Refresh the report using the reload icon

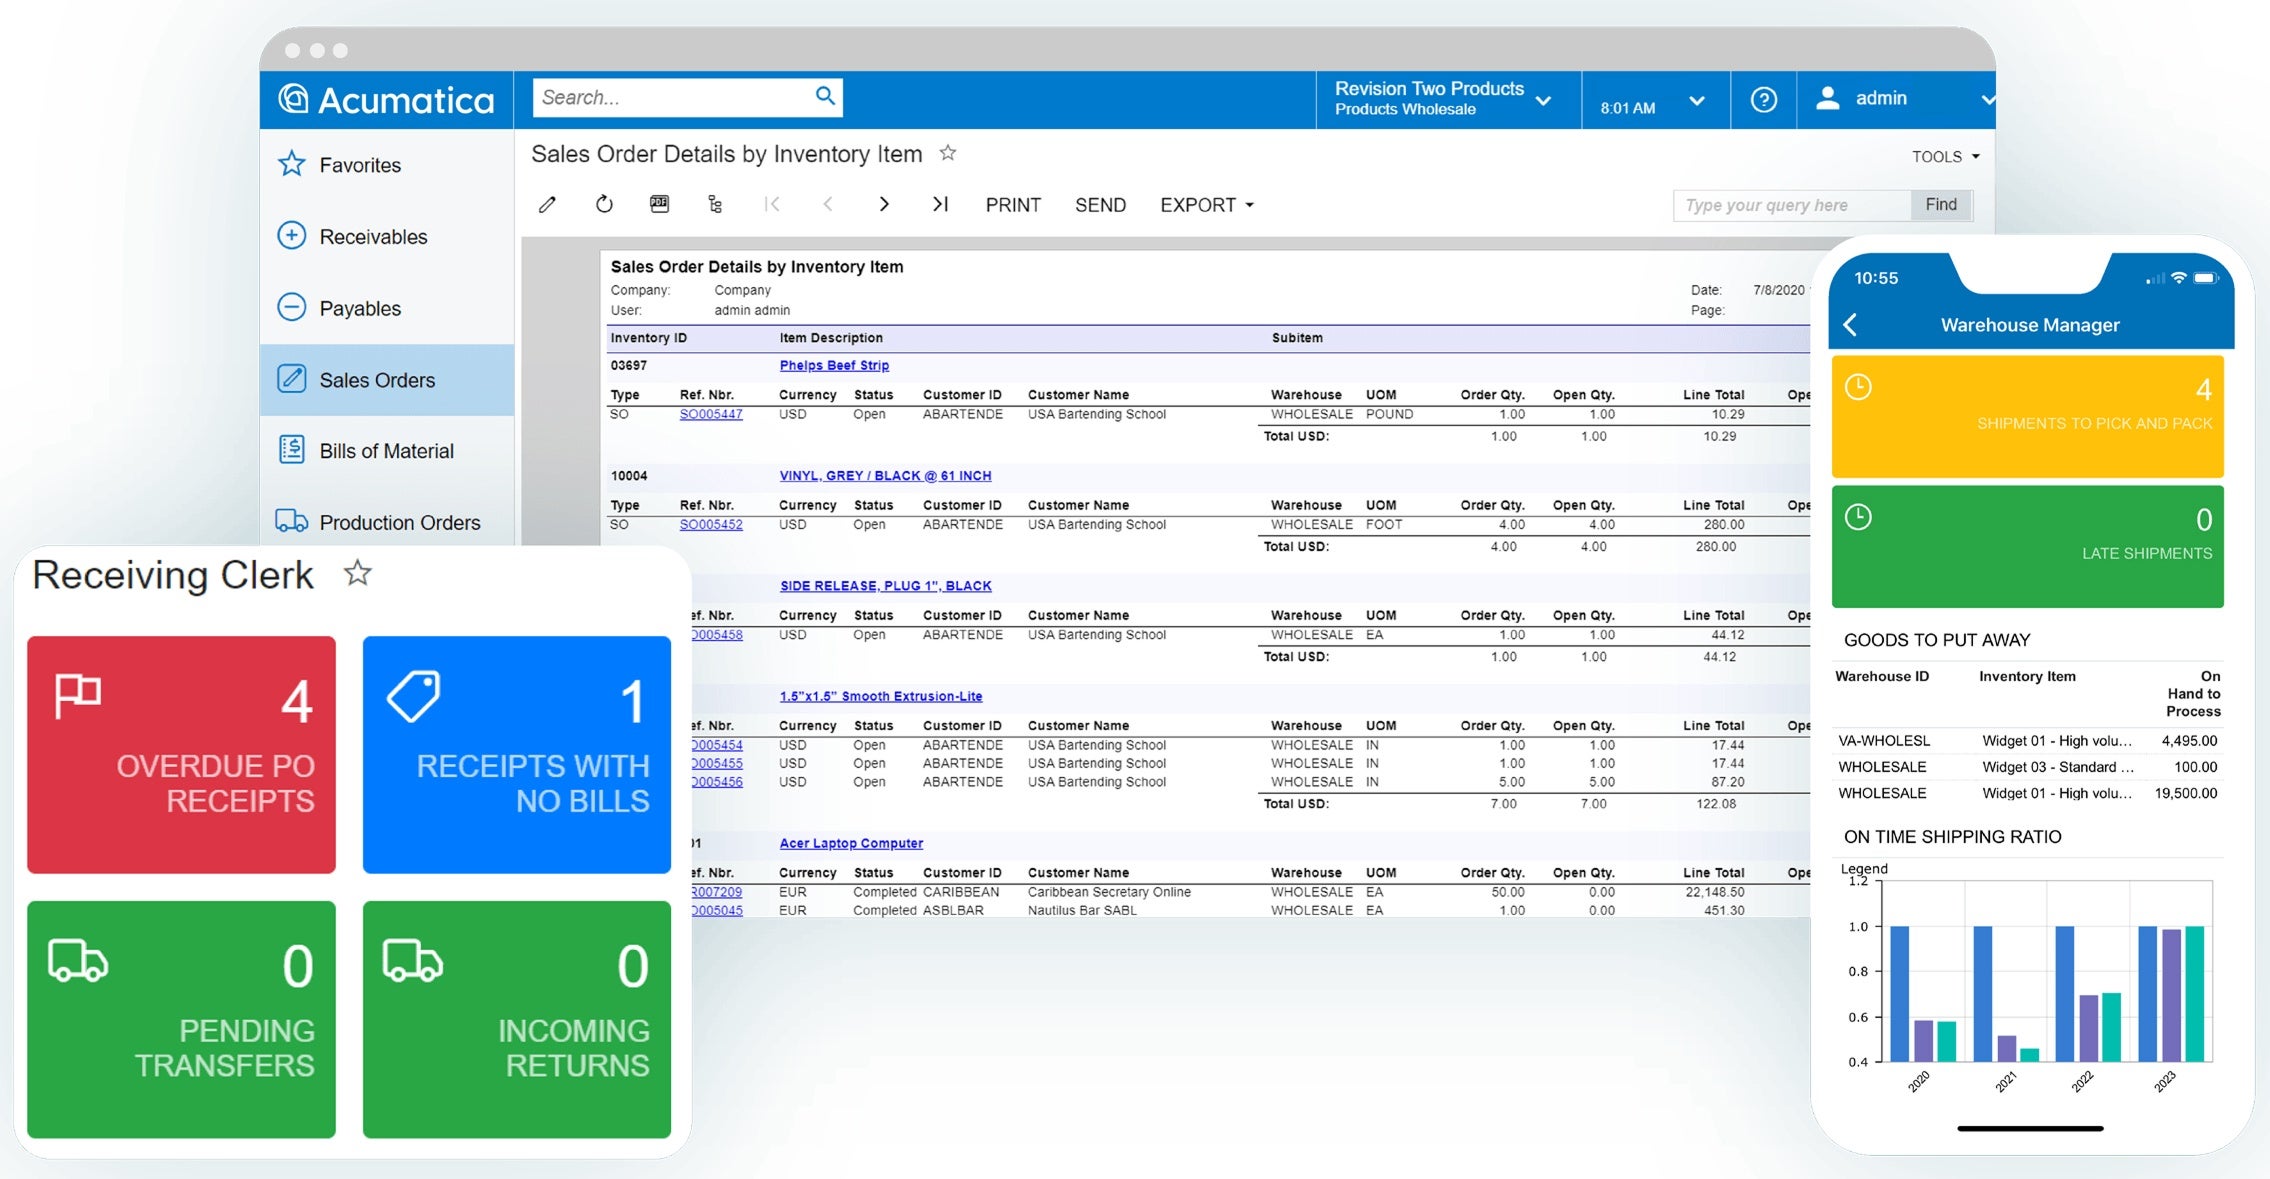pos(604,204)
